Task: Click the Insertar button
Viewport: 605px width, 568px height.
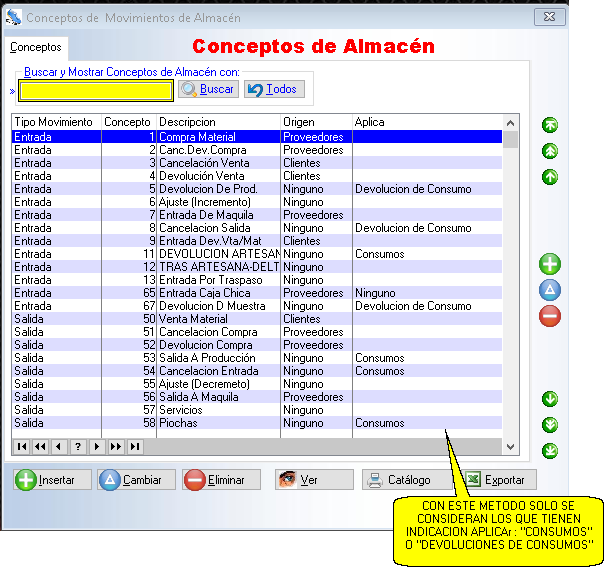Action: tap(53, 480)
